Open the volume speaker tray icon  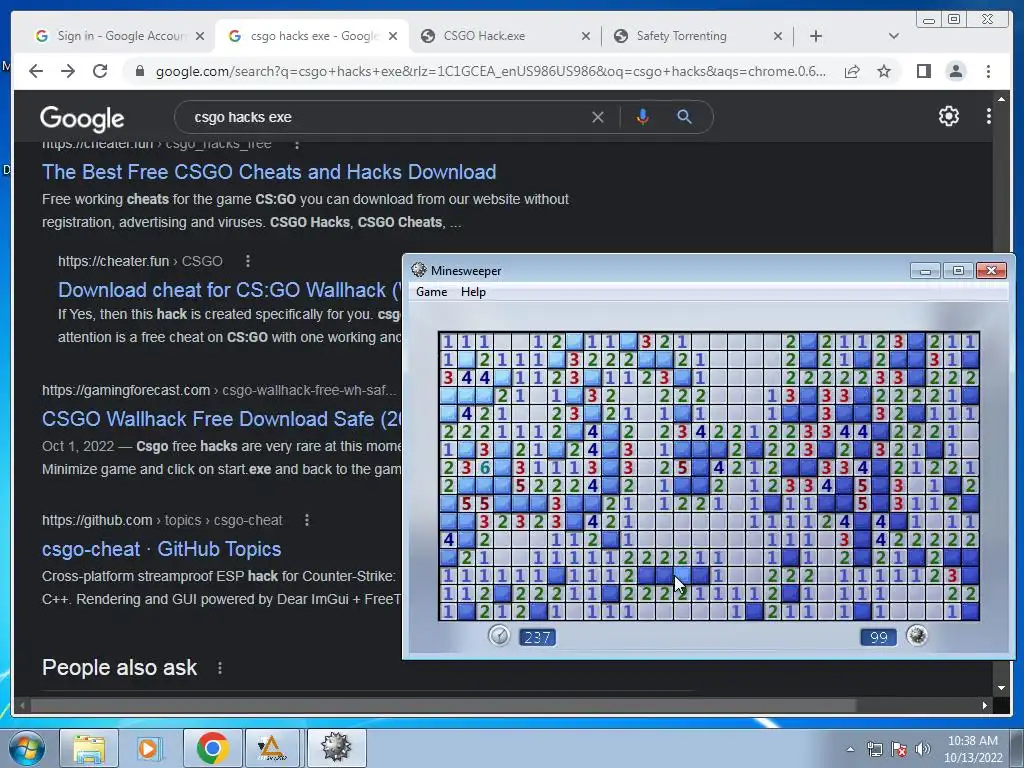coord(923,749)
